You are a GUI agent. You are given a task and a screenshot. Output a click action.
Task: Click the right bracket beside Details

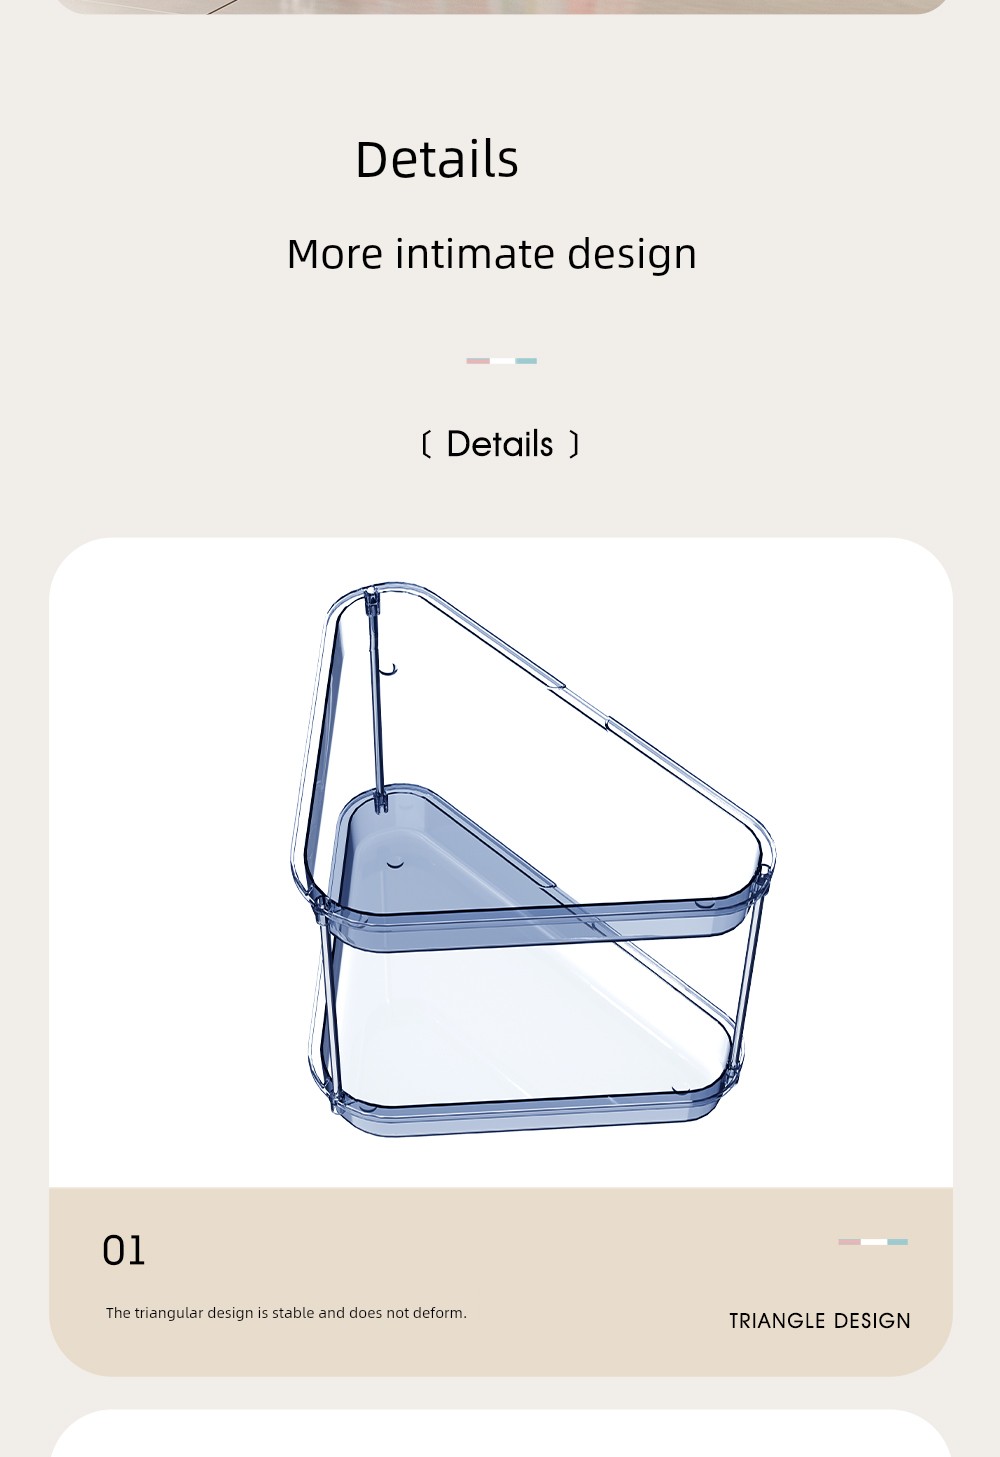574,445
